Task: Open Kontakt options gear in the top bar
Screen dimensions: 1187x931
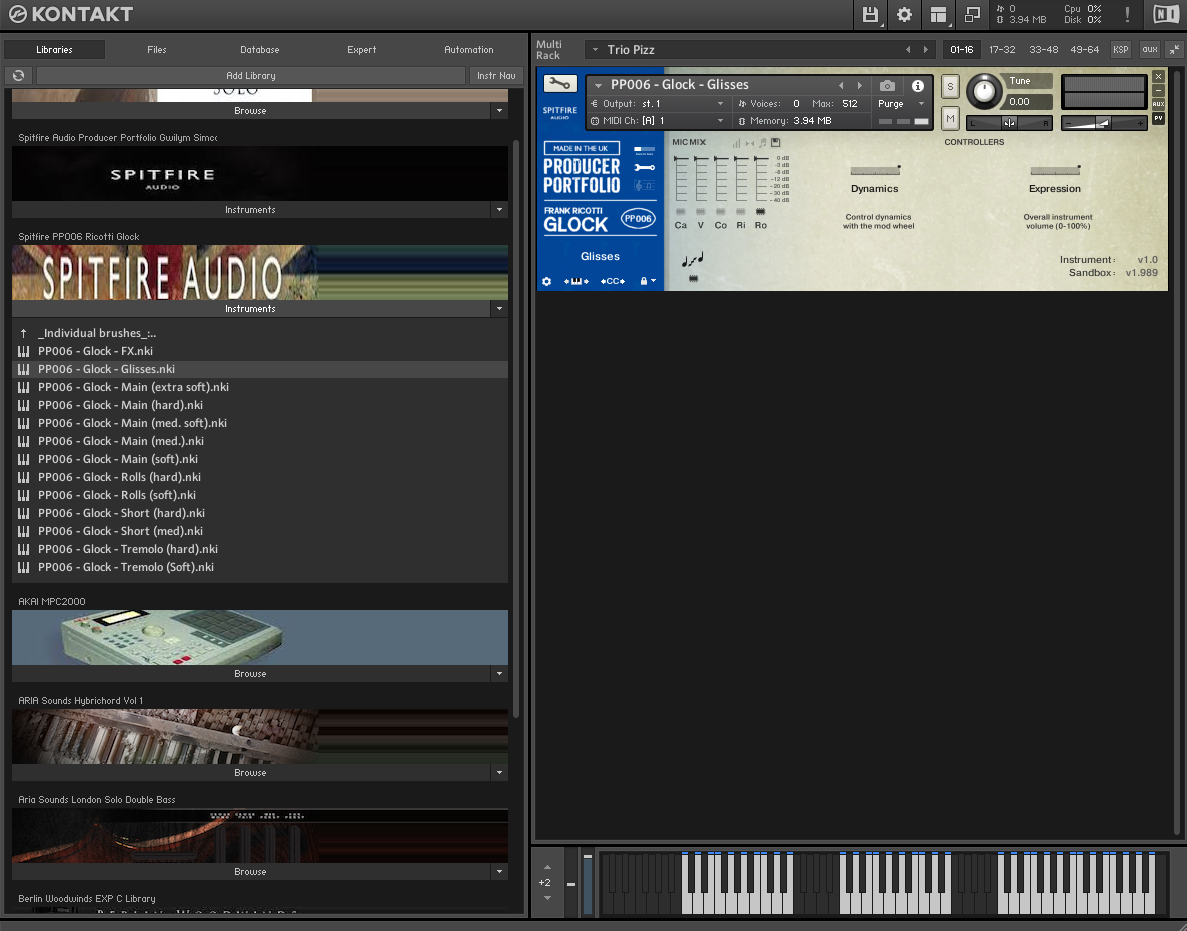Action: point(904,14)
